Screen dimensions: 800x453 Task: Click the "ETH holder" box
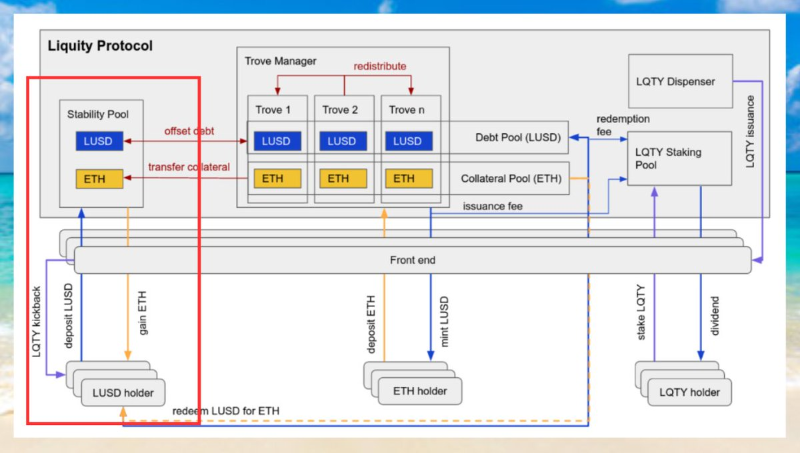(420, 391)
